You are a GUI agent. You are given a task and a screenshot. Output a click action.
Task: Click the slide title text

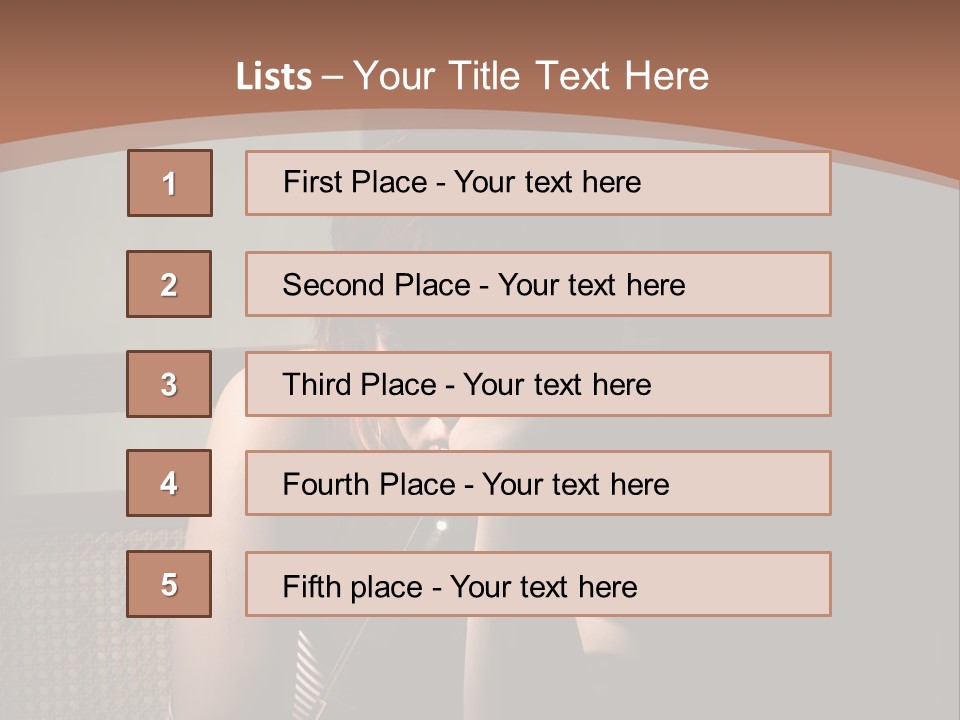(472, 76)
